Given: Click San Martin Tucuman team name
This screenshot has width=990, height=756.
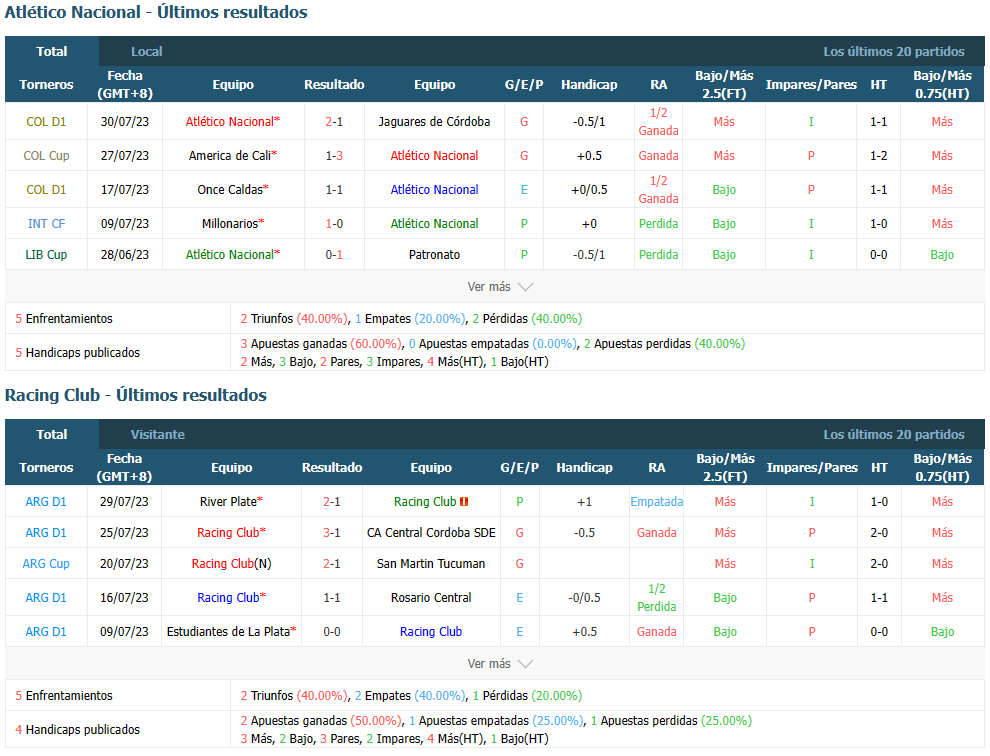Looking at the screenshot, I should click(x=431, y=564).
